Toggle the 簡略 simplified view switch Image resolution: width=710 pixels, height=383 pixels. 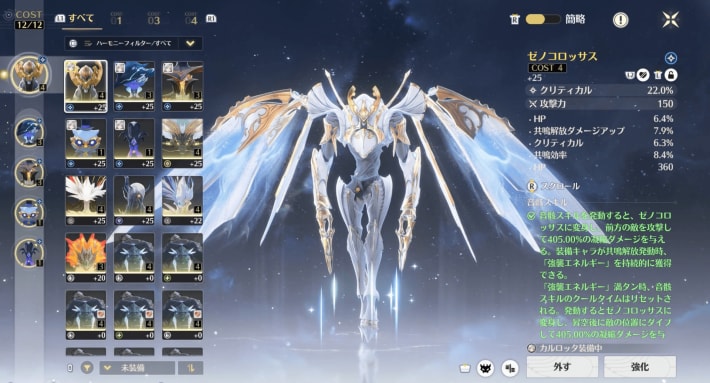(x=542, y=19)
